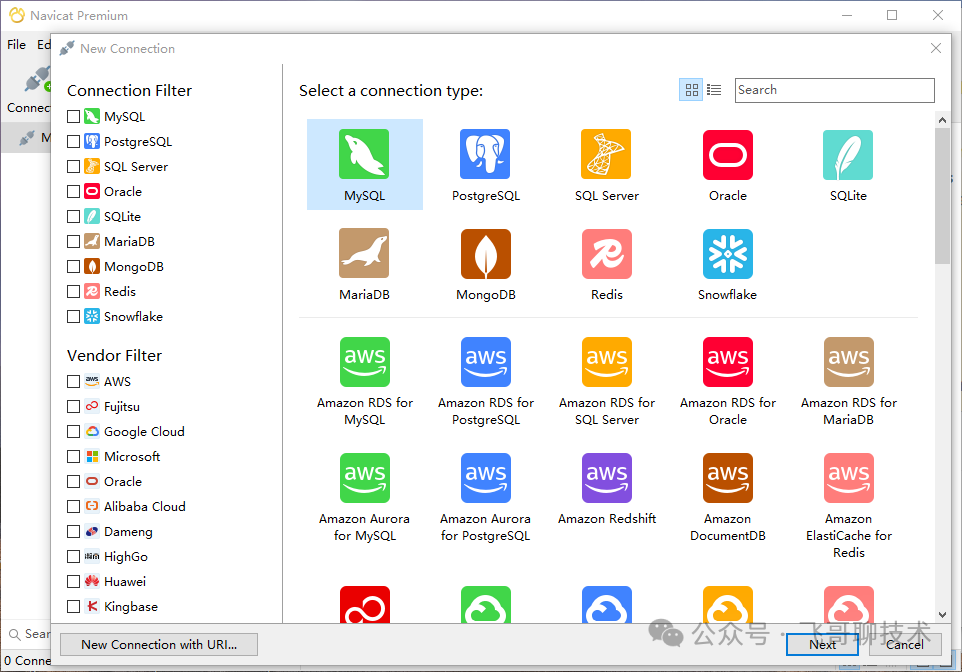Switch to grid icon view

click(691, 90)
